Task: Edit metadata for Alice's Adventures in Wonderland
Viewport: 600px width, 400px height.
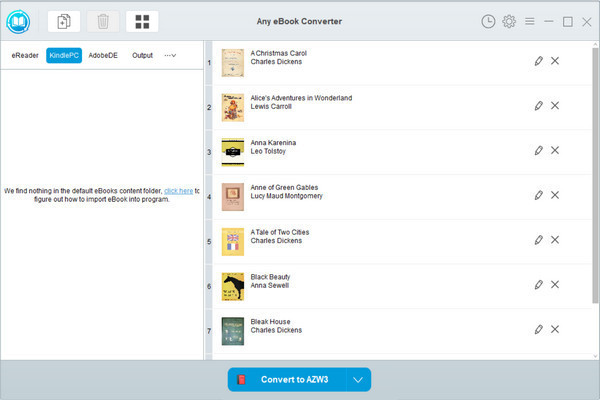Action: click(x=538, y=106)
